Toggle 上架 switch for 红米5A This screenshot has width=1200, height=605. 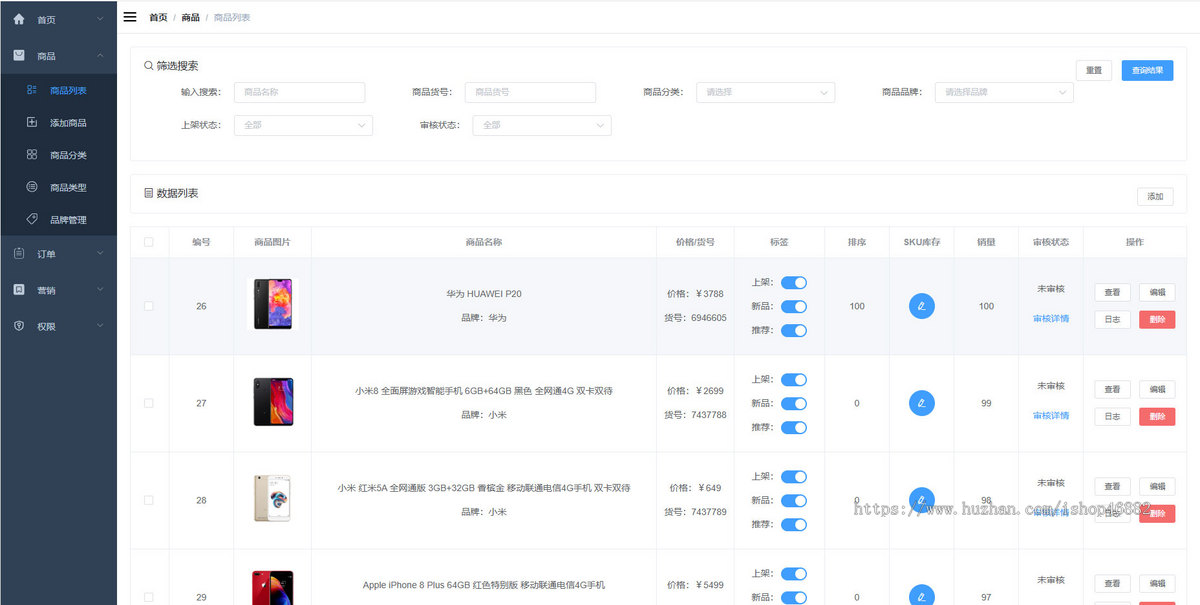794,476
